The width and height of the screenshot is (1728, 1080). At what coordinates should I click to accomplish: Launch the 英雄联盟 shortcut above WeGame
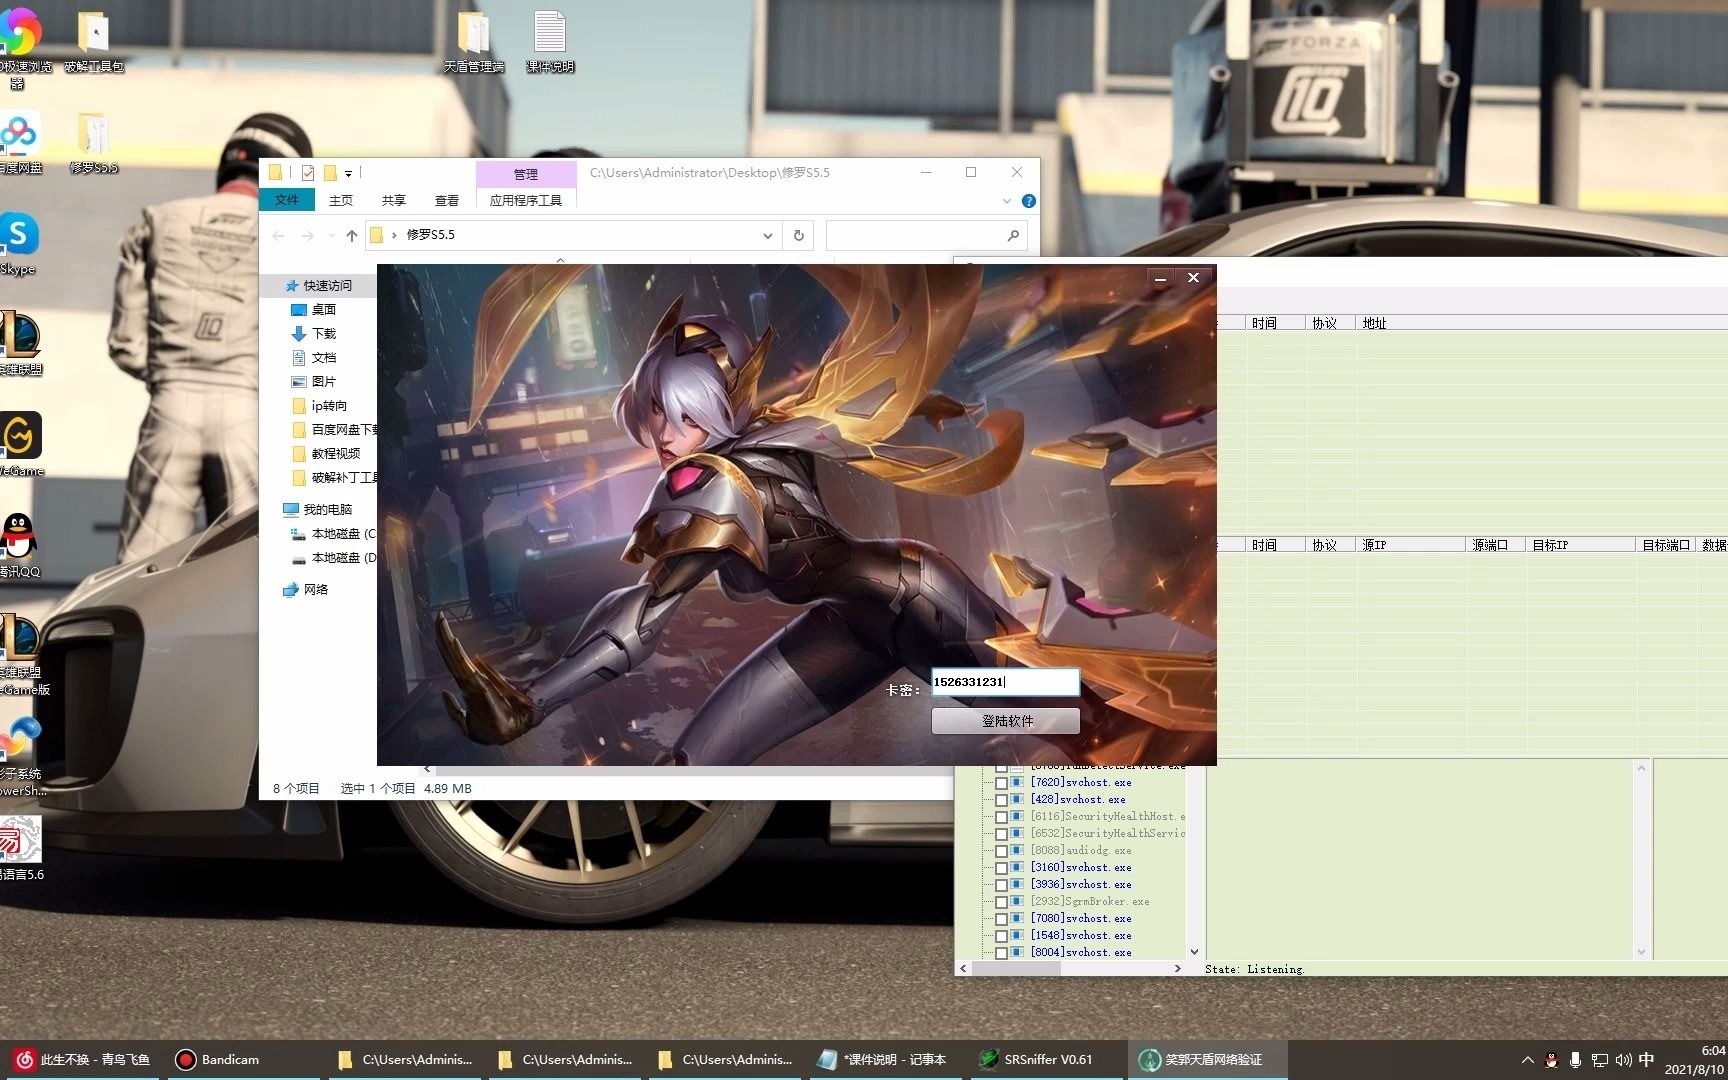(x=20, y=342)
